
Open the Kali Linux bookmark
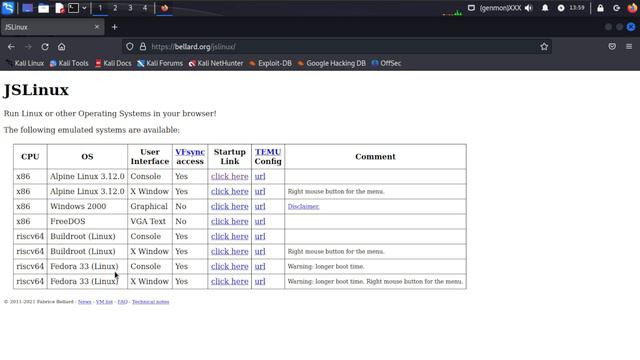[24, 63]
